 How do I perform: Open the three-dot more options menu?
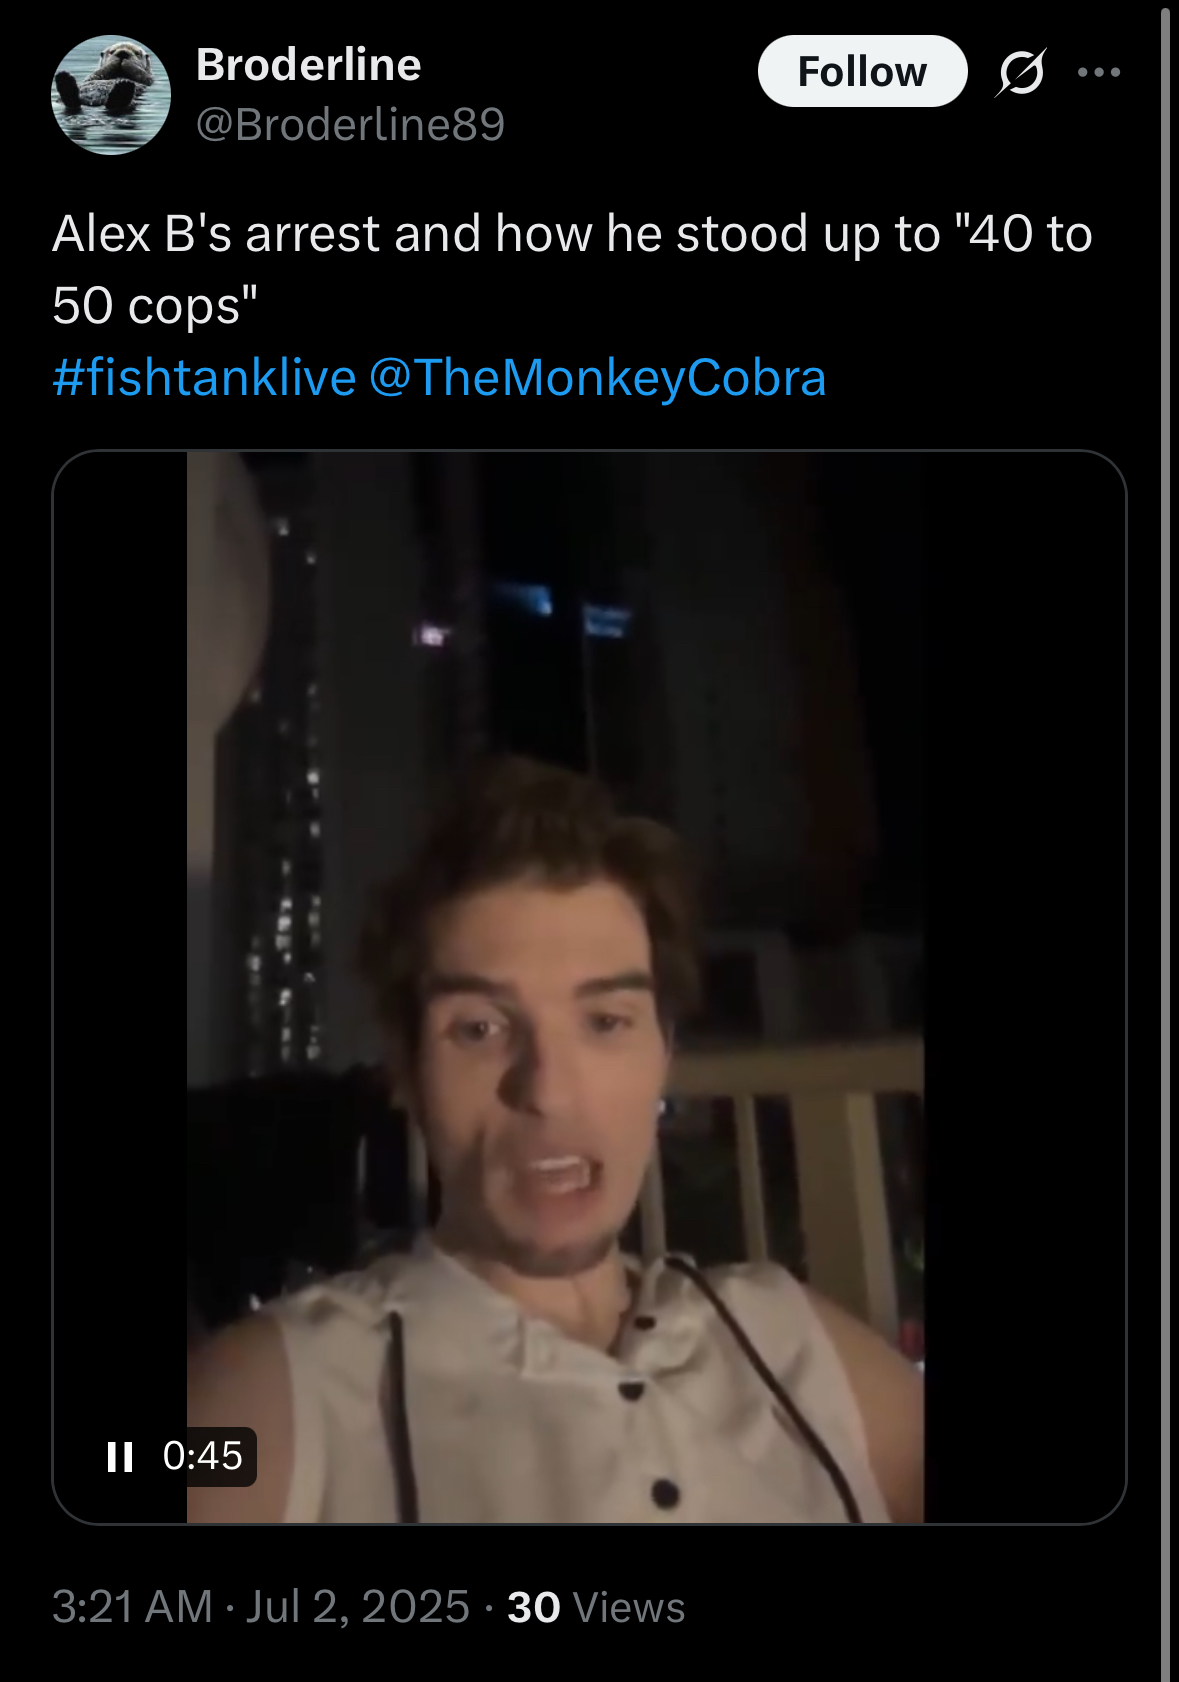[1100, 72]
